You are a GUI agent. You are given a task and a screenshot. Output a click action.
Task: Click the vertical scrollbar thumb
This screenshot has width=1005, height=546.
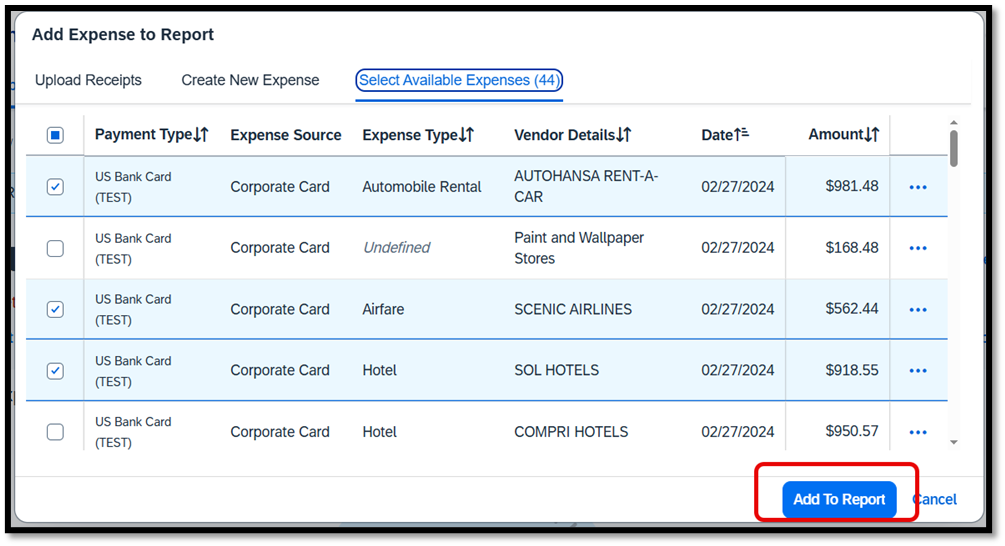953,148
